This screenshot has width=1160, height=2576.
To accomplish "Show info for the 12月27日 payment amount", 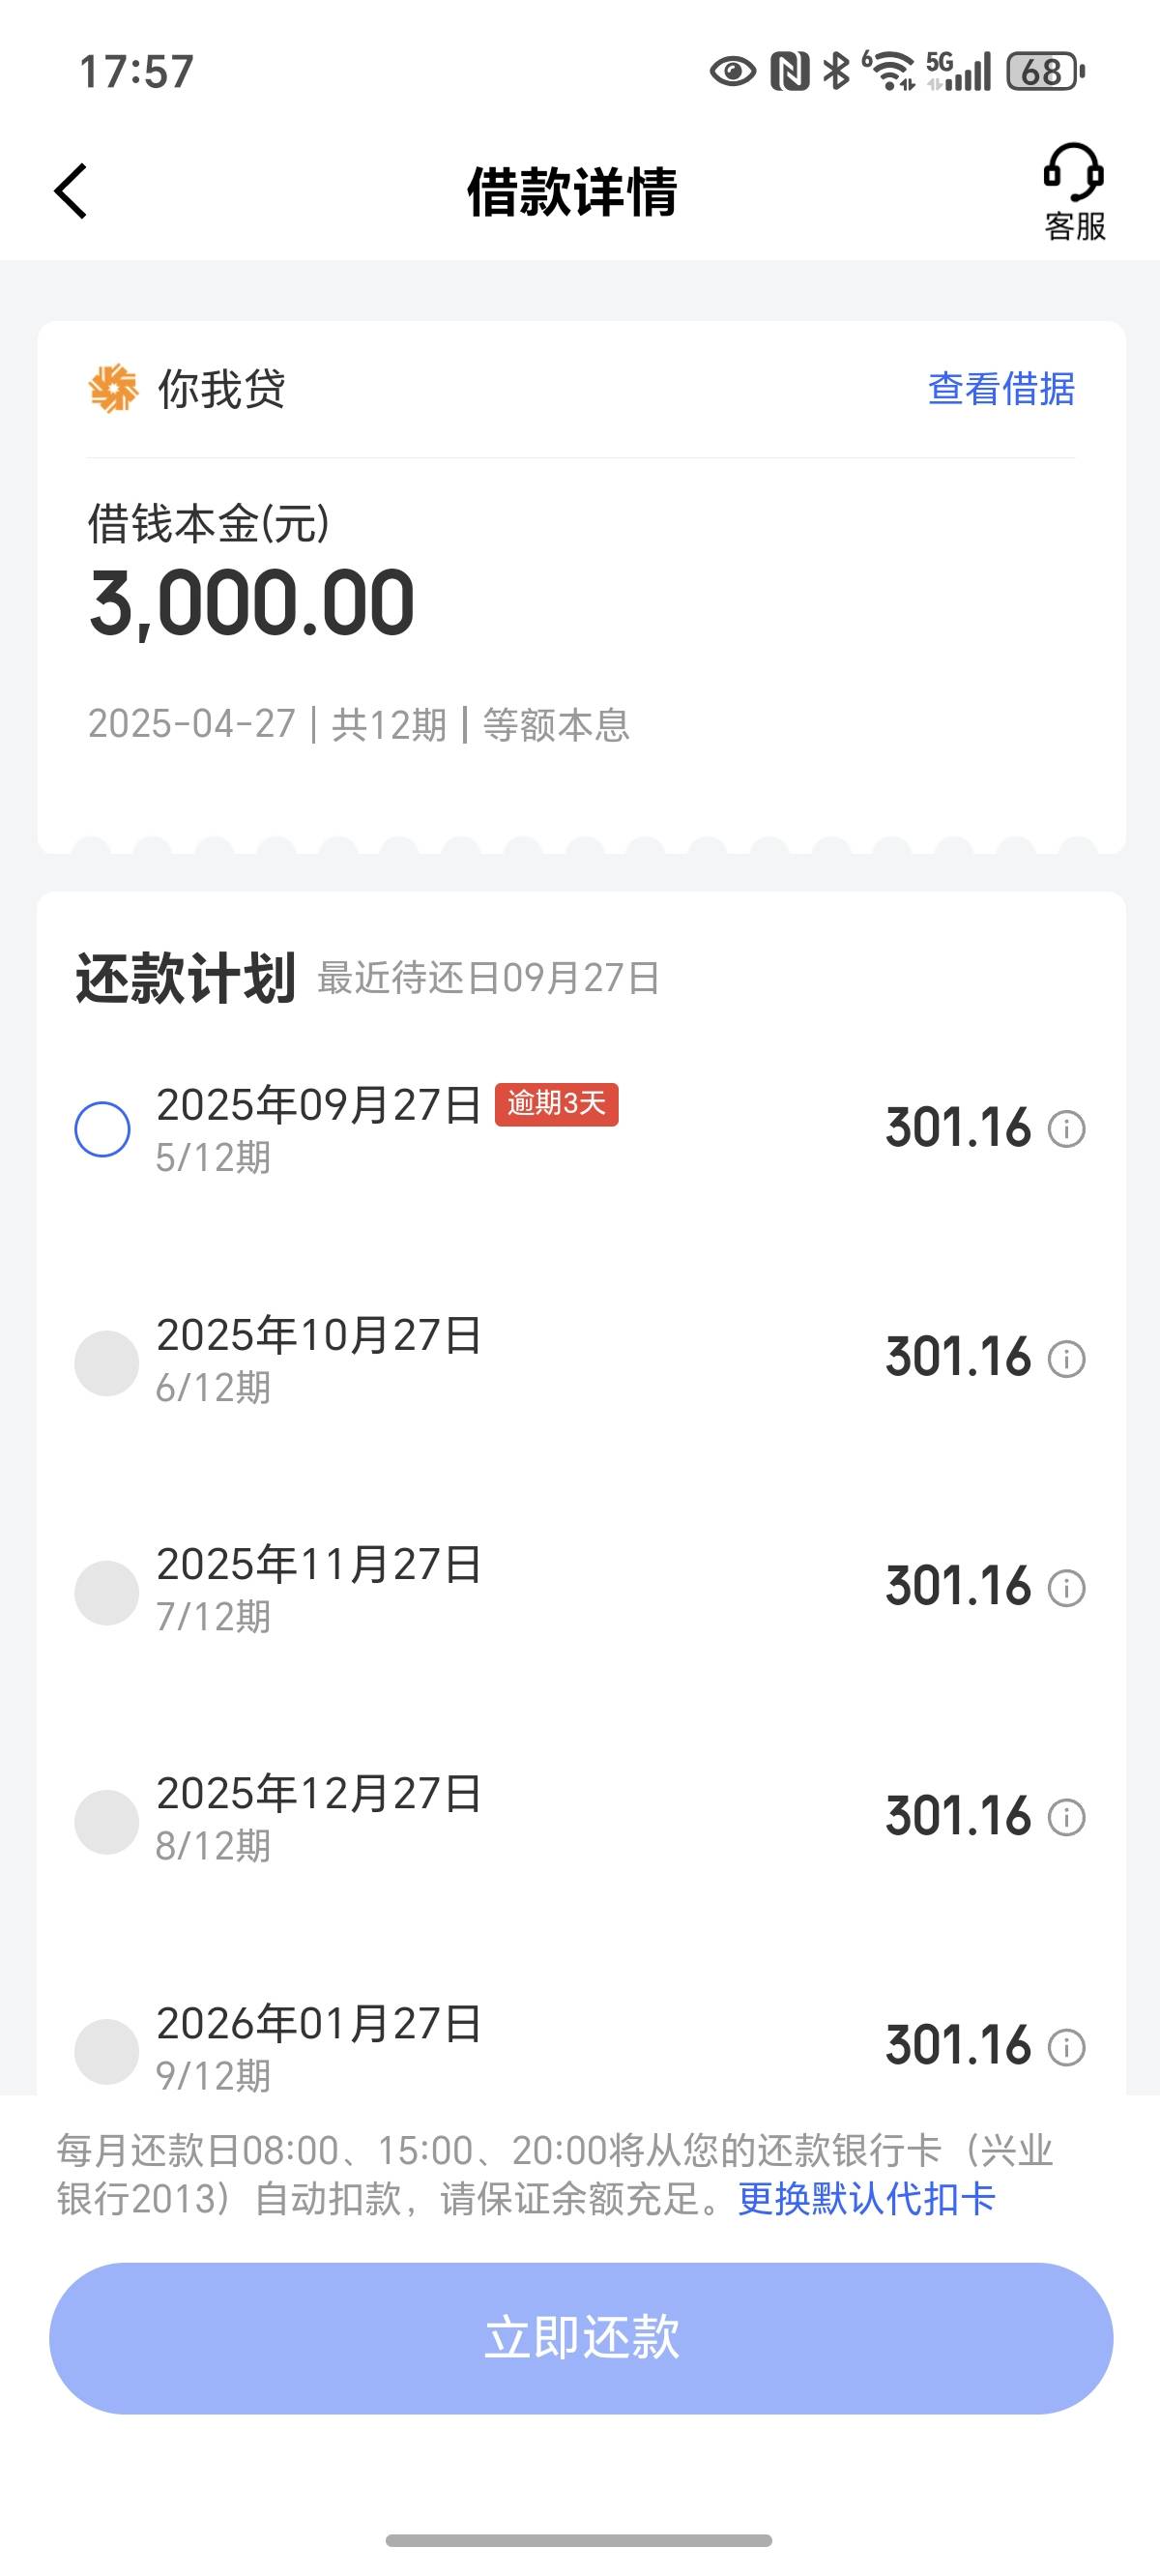I will click(x=1066, y=1817).
